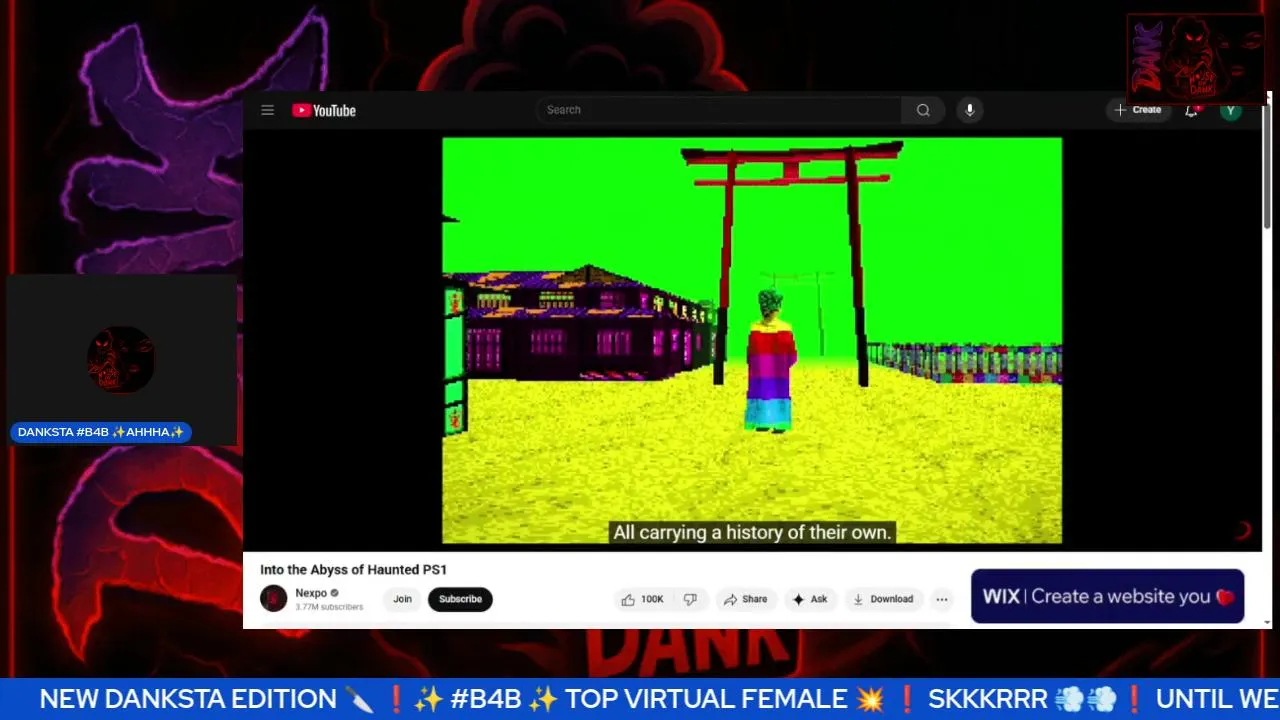Open the Nexpo channel name link
Image resolution: width=1280 pixels, height=720 pixels.
tap(311, 593)
